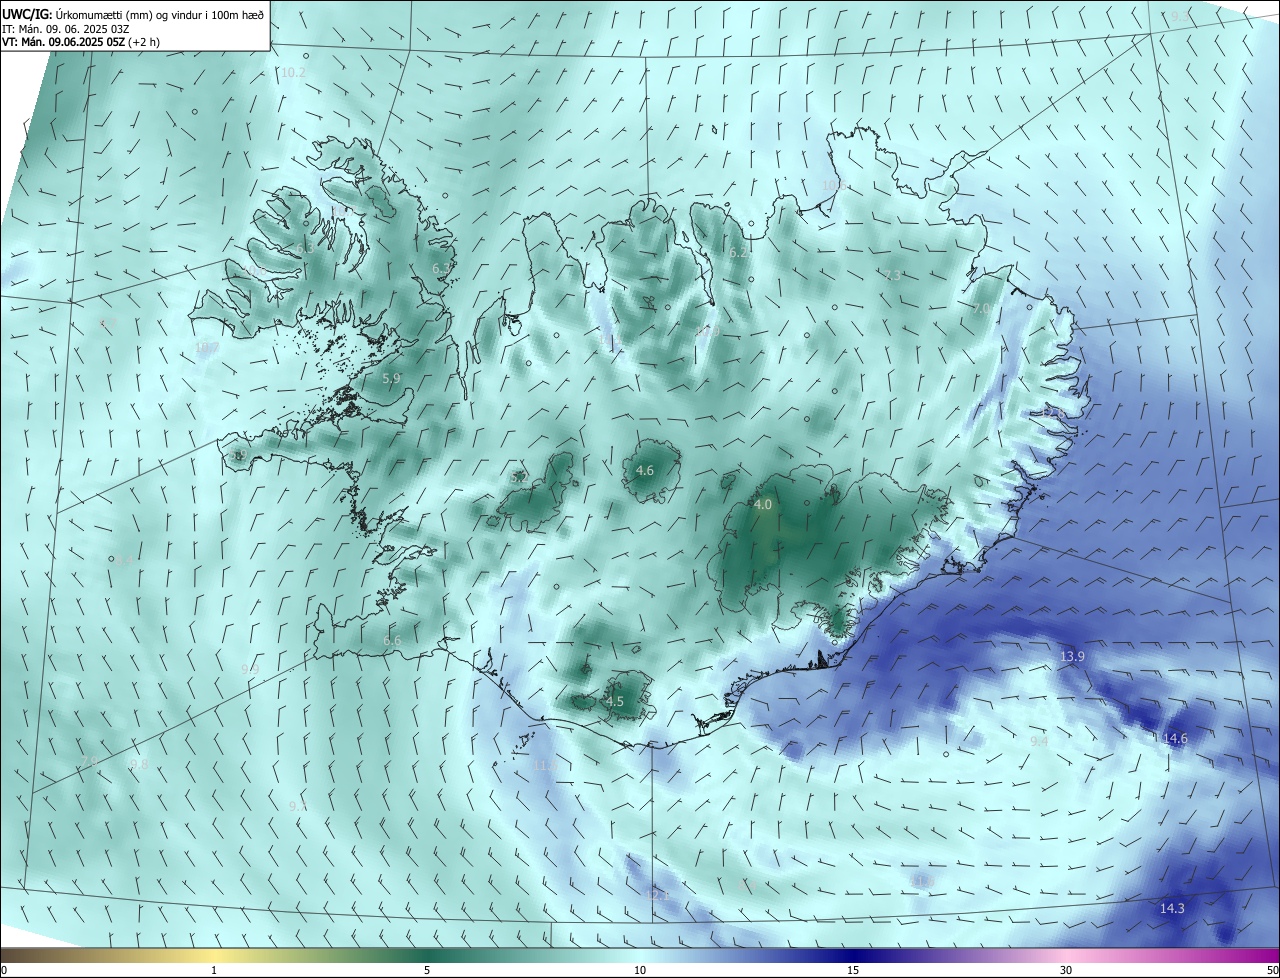Click the 4.0 value on the large glacier

(763, 505)
